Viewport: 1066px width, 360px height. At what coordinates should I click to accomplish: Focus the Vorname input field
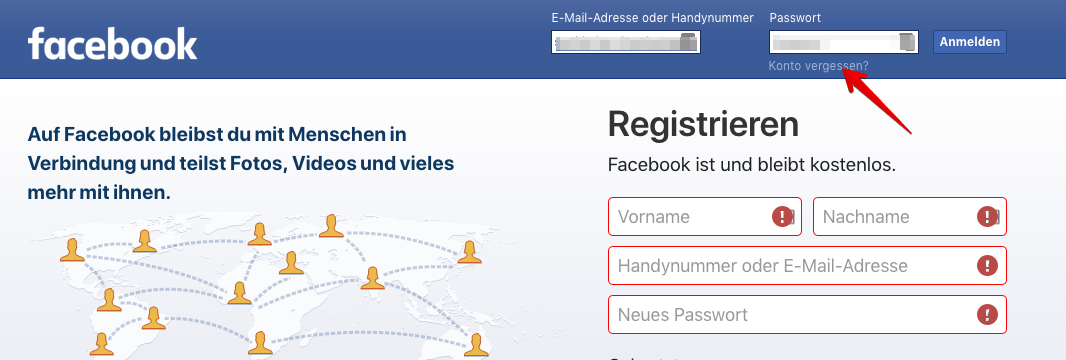click(x=705, y=217)
